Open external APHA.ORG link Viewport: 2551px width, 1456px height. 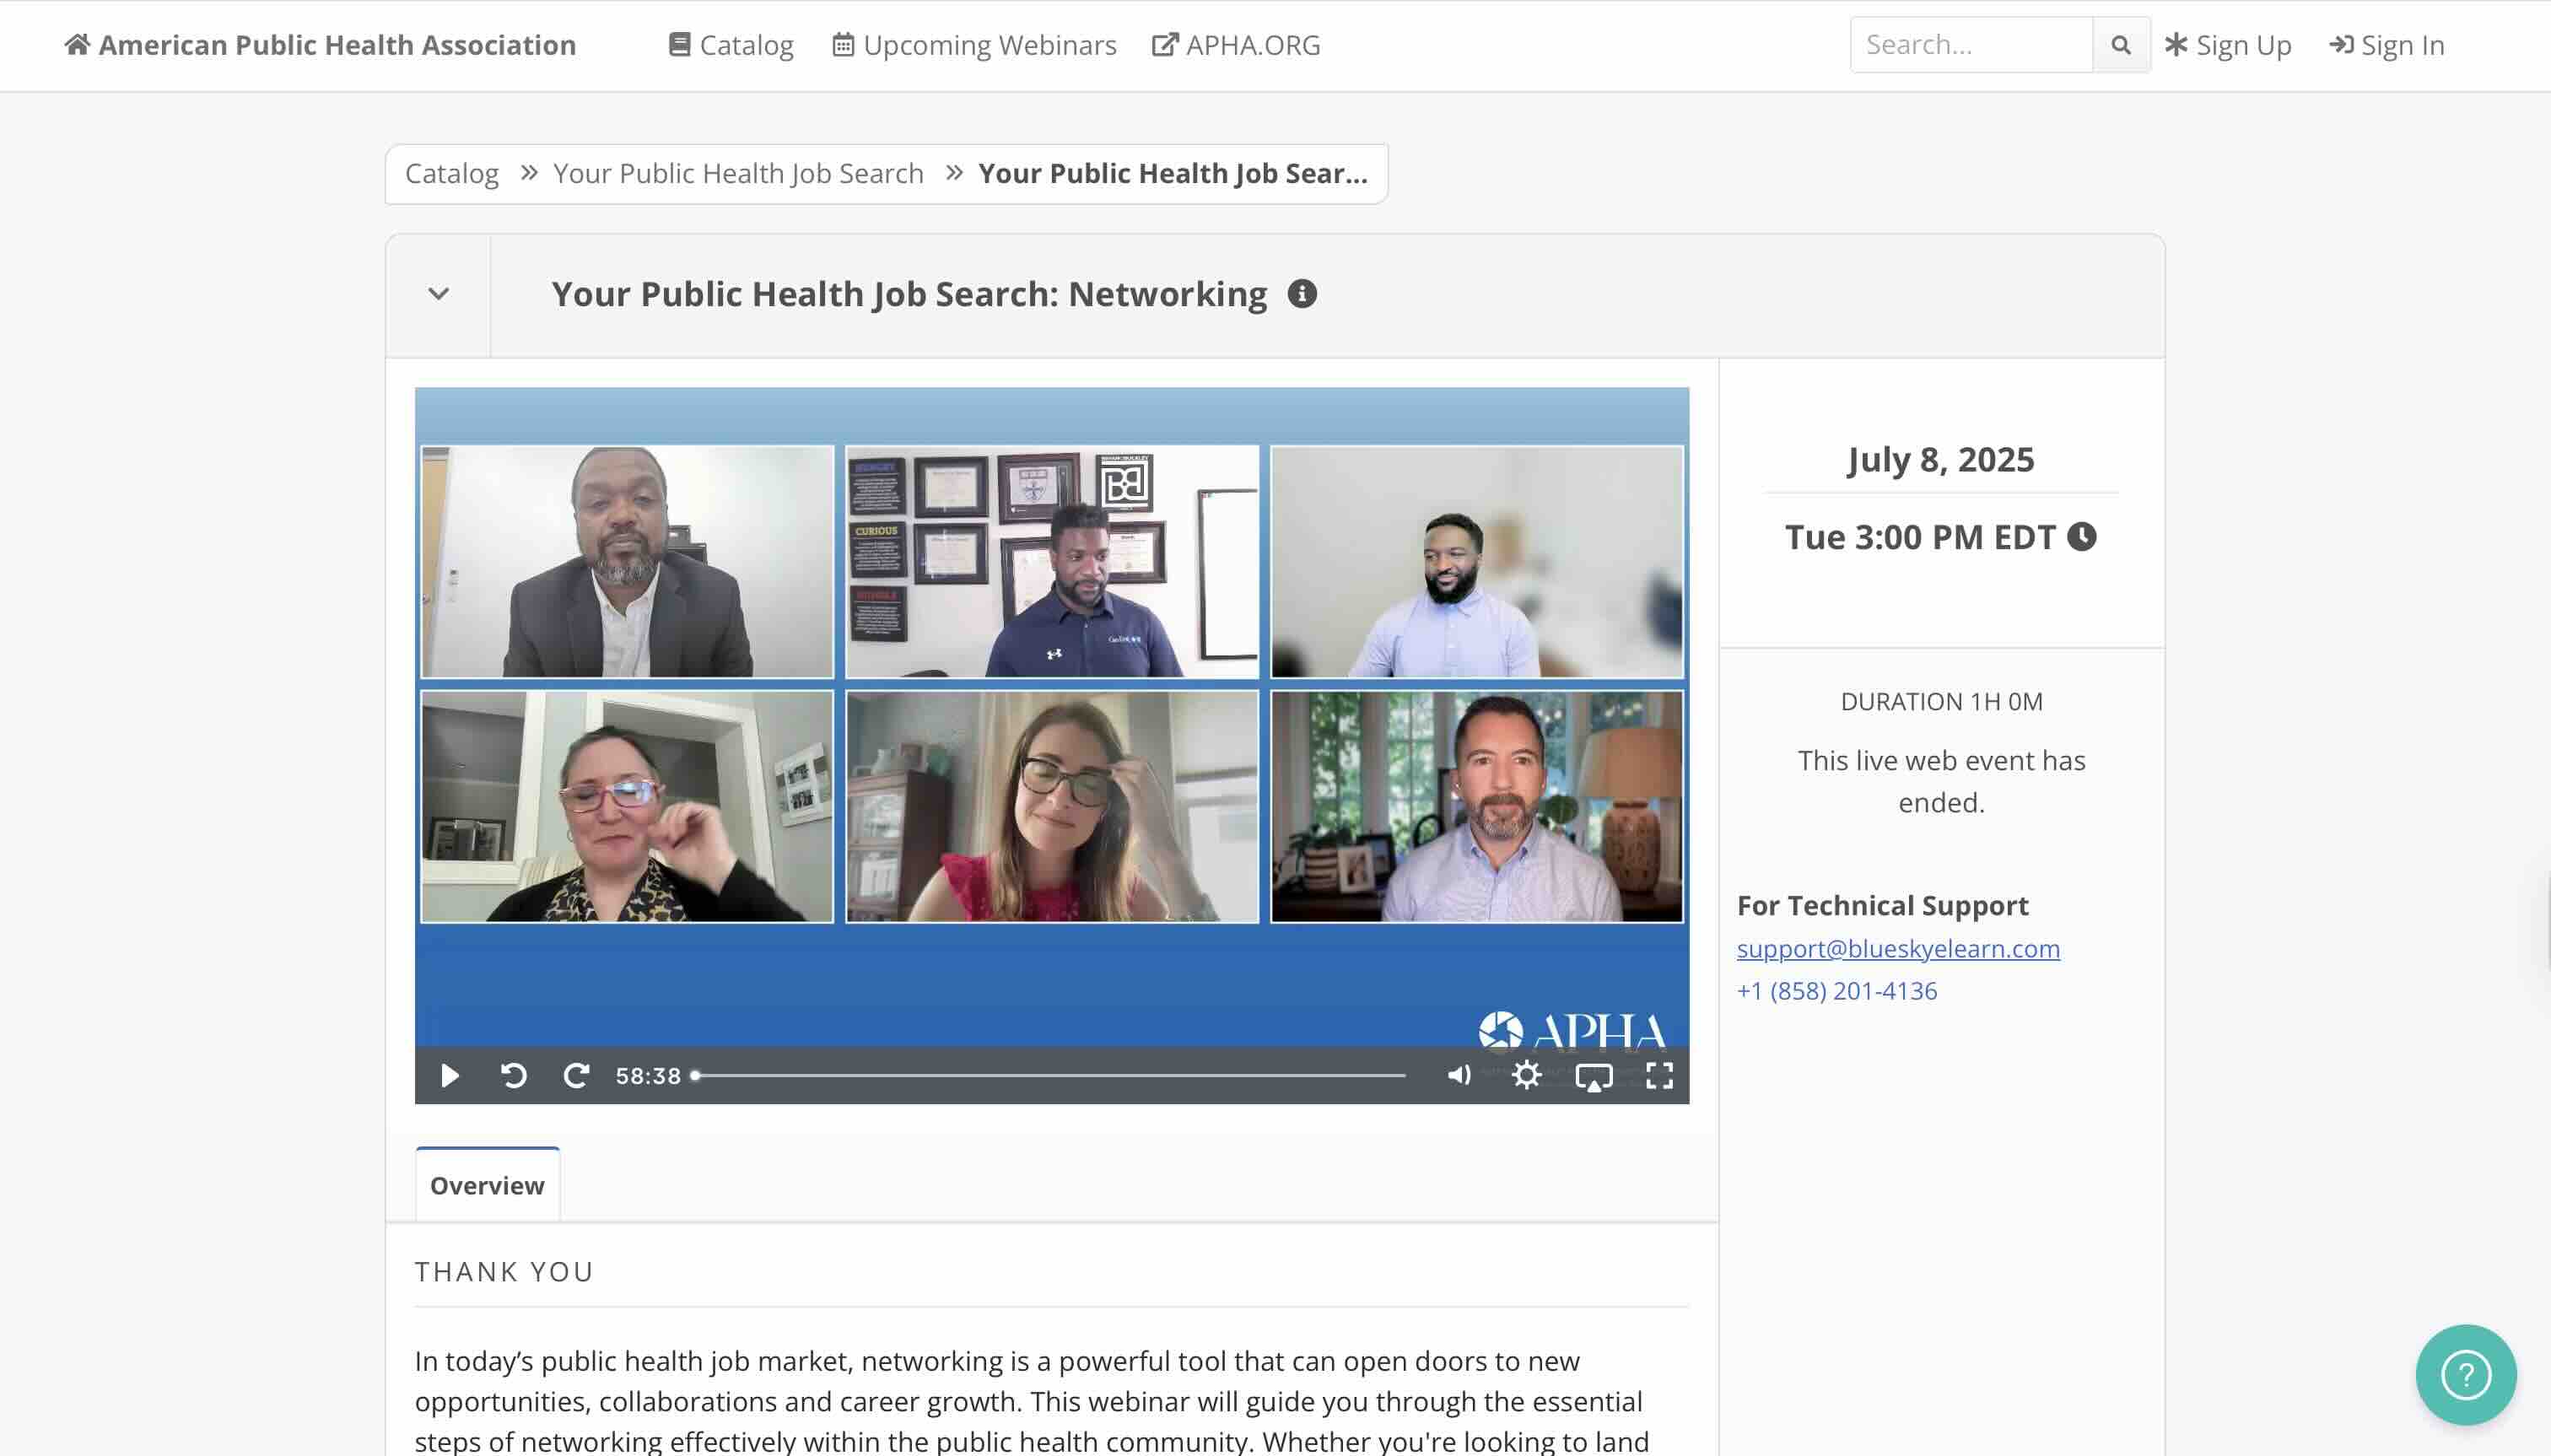pyautogui.click(x=1236, y=45)
